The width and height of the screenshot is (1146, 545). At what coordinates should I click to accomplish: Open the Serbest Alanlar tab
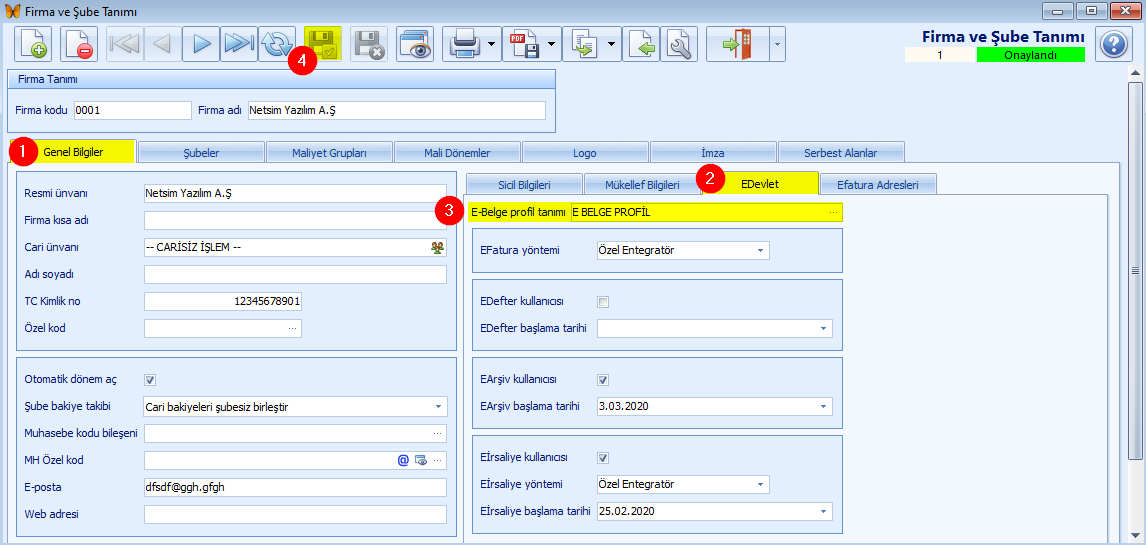[x=841, y=153]
